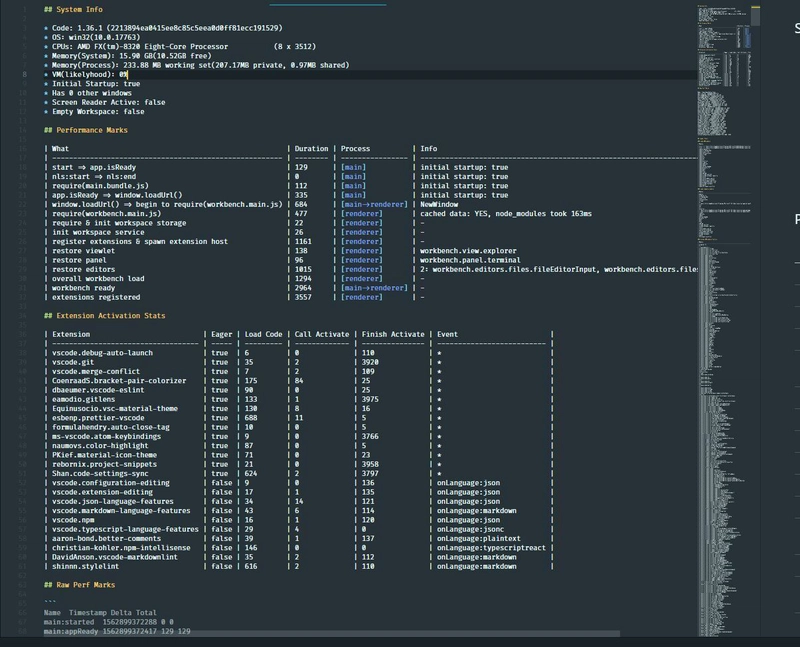The width and height of the screenshot is (800, 647).
Task: Click 'main:started 1562899372288' line
Action: [x=108, y=622]
